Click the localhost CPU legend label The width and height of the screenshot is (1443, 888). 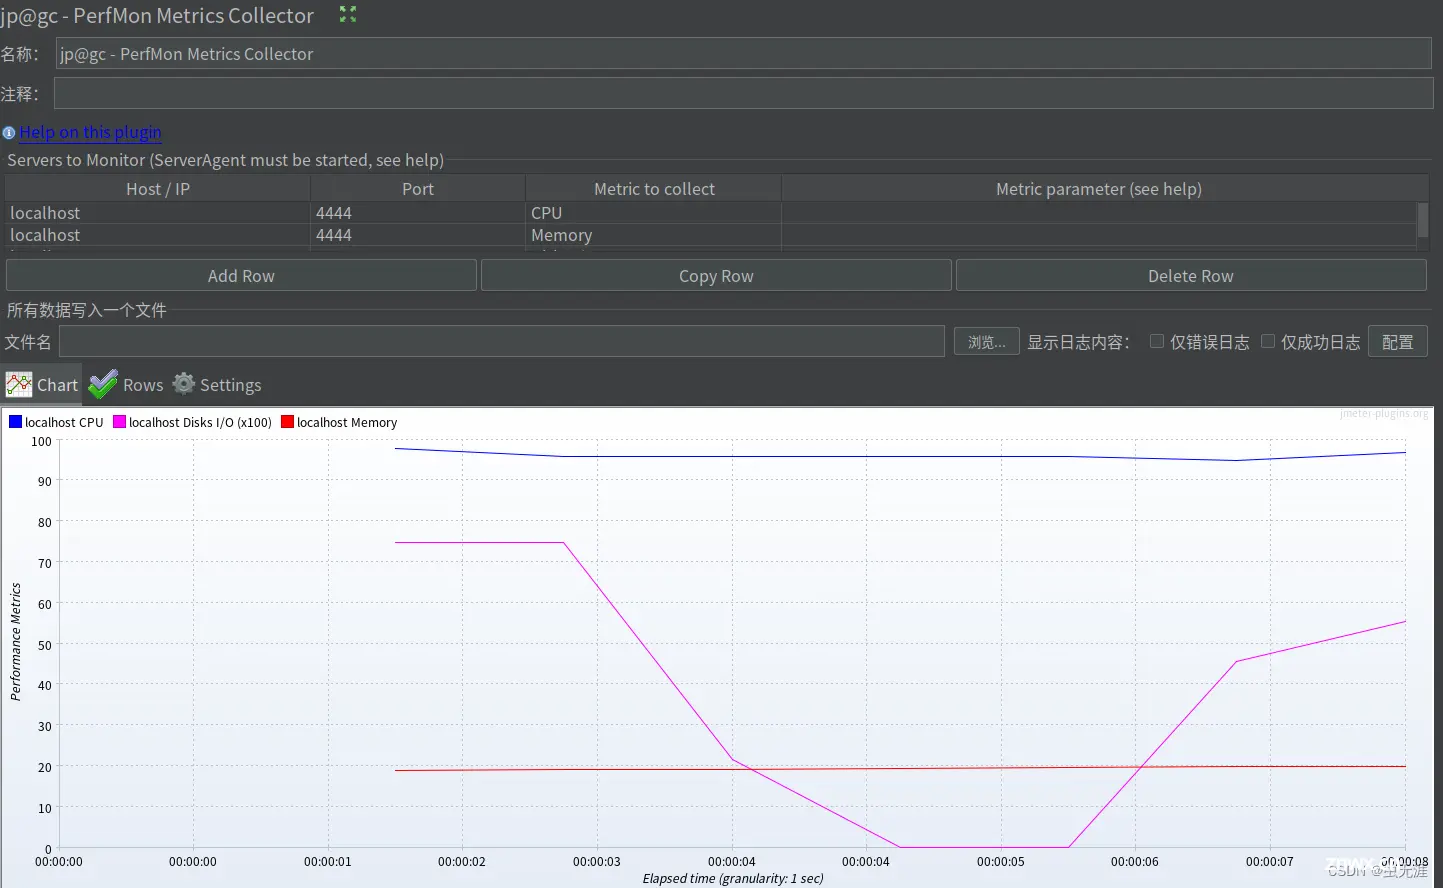(x=64, y=423)
